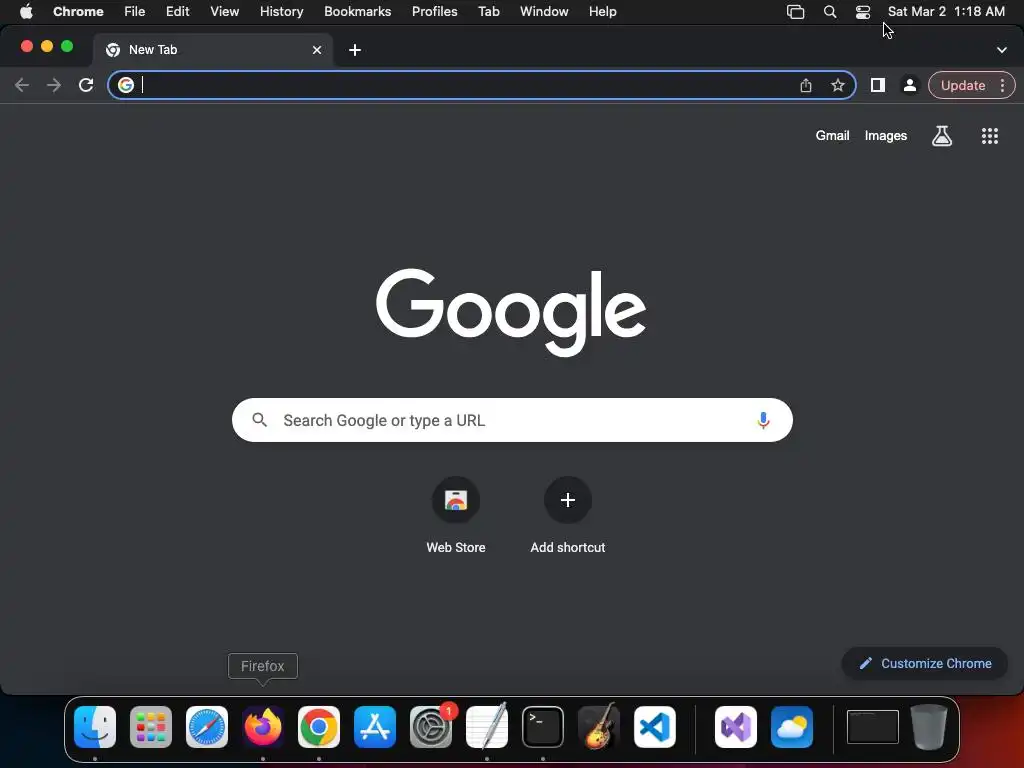
Task: Click the search magnifier in search box
Action: (259, 420)
